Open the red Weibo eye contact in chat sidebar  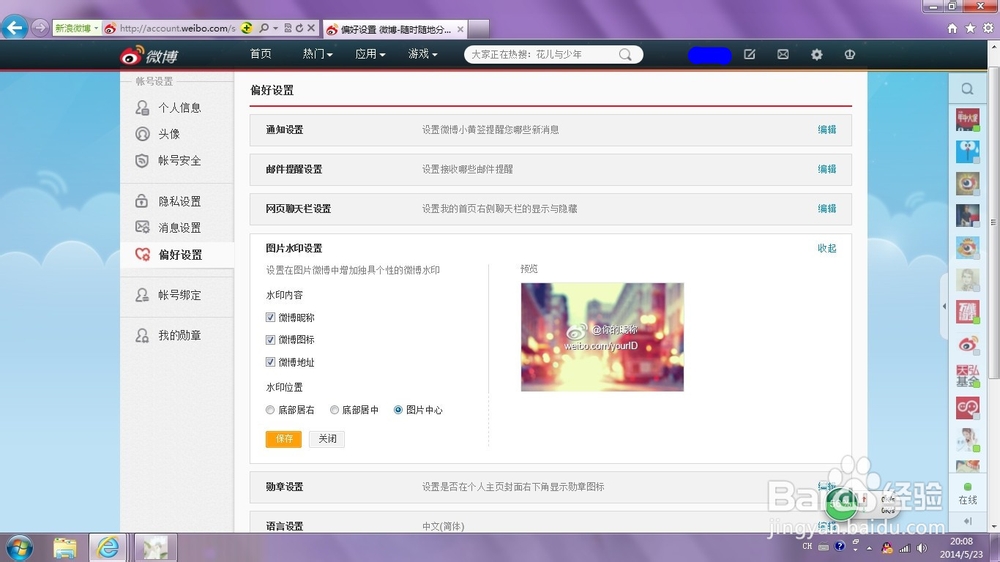point(967,344)
